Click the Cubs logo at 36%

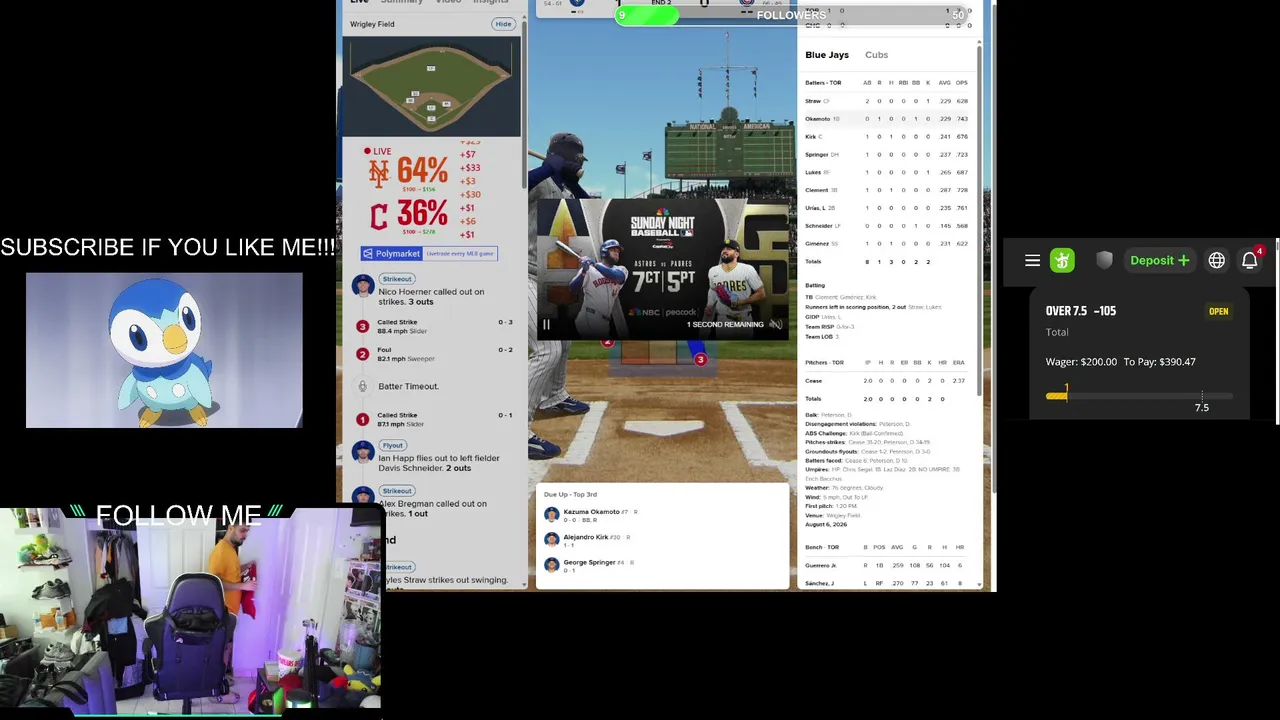379,216
